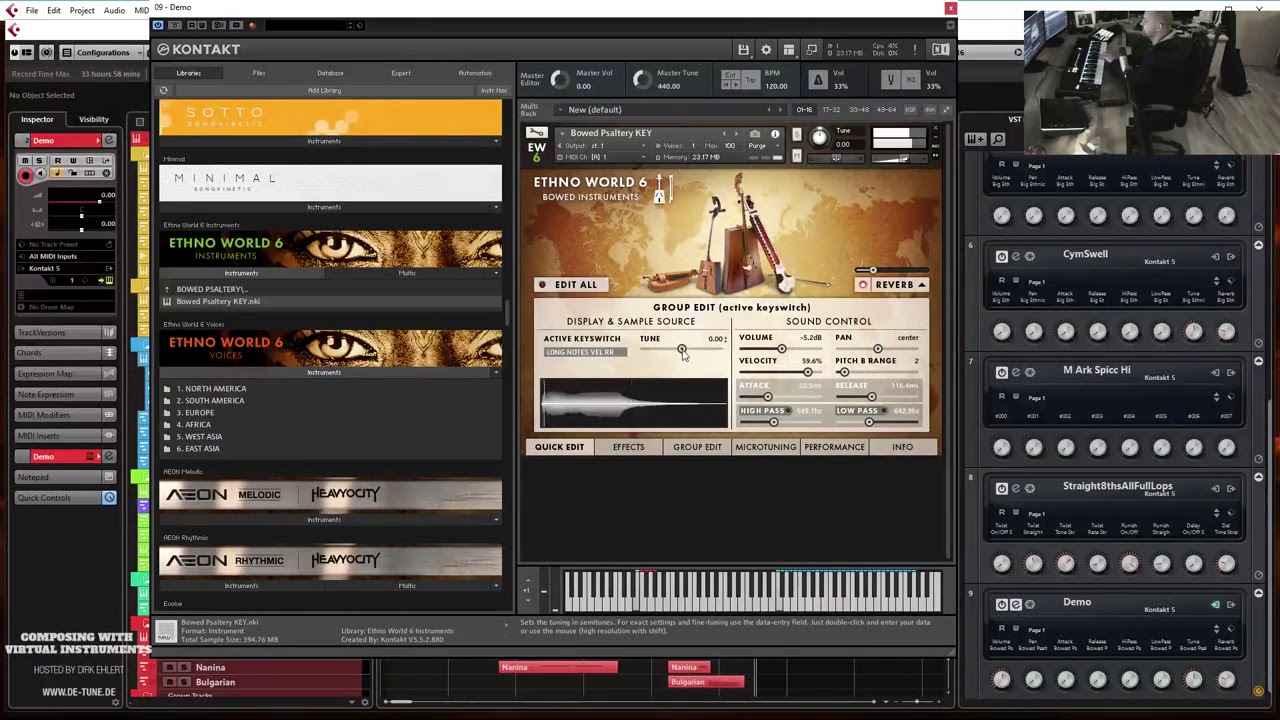The width and height of the screenshot is (1280, 720).
Task: Click the TrackVersions section icon in the Inspector
Action: (x=109, y=332)
